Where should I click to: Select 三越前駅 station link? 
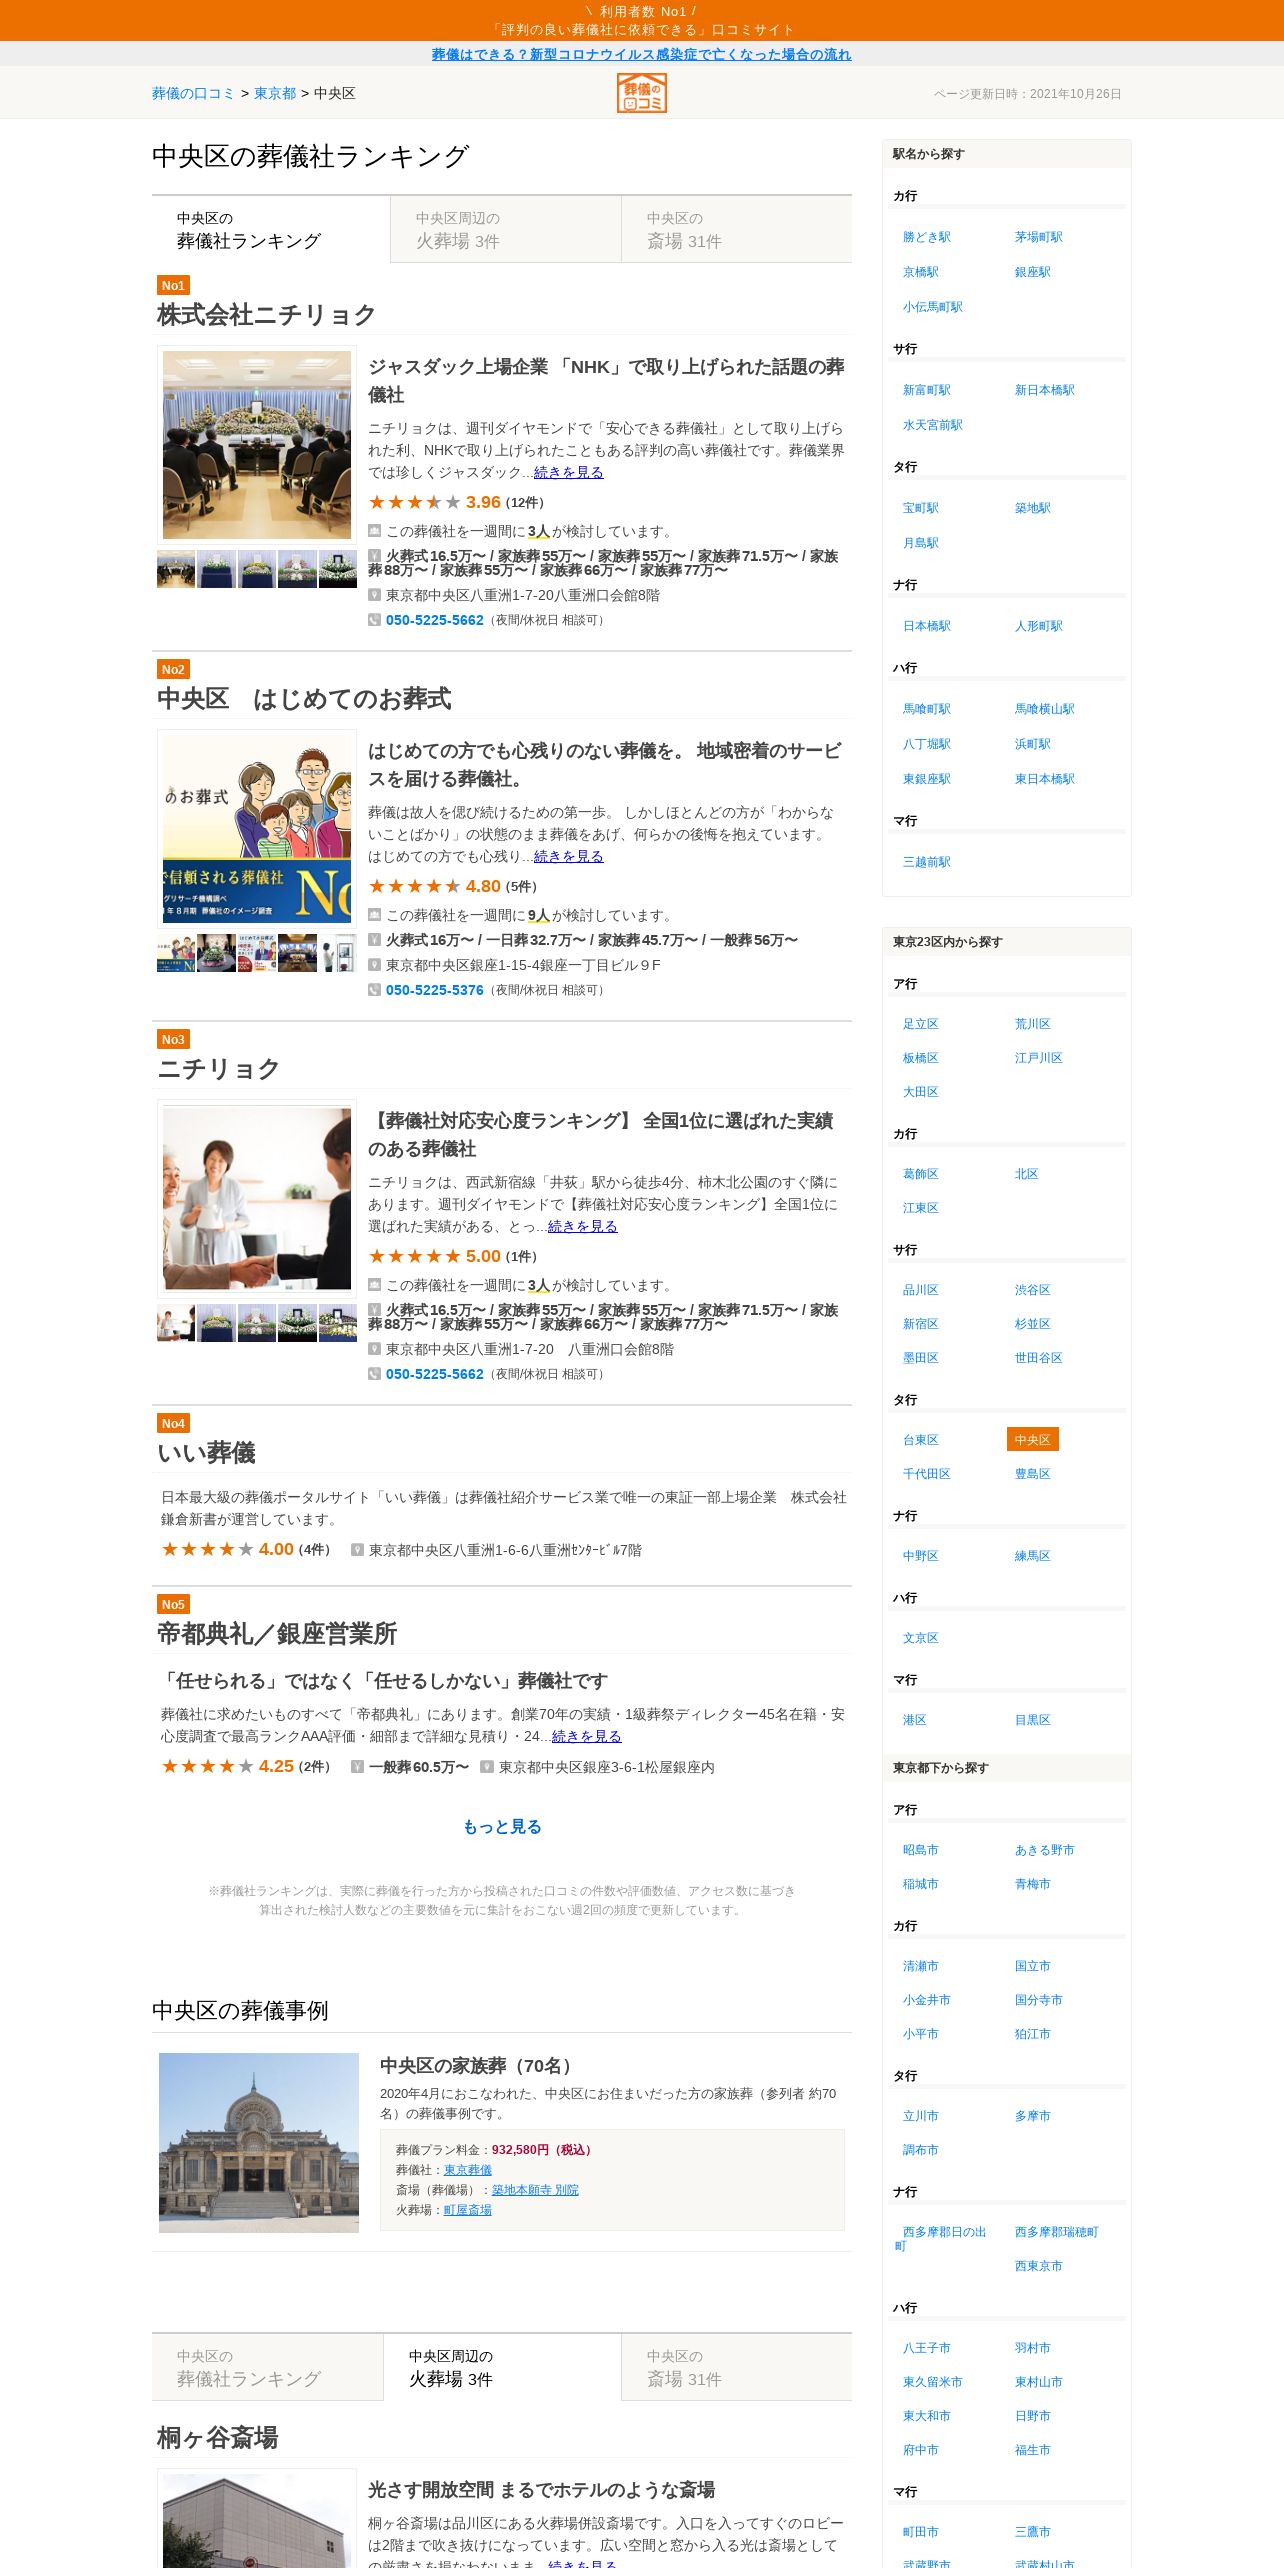tap(927, 862)
